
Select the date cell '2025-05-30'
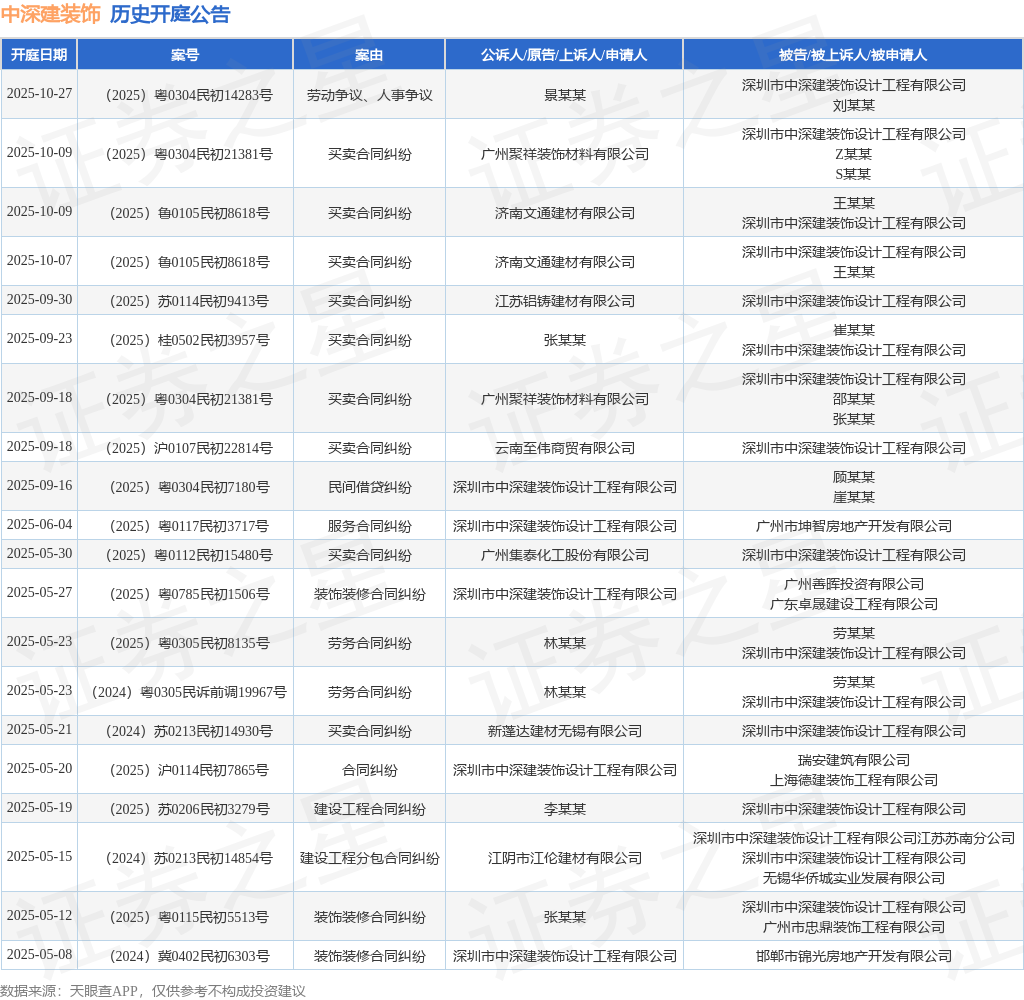[x=39, y=553]
